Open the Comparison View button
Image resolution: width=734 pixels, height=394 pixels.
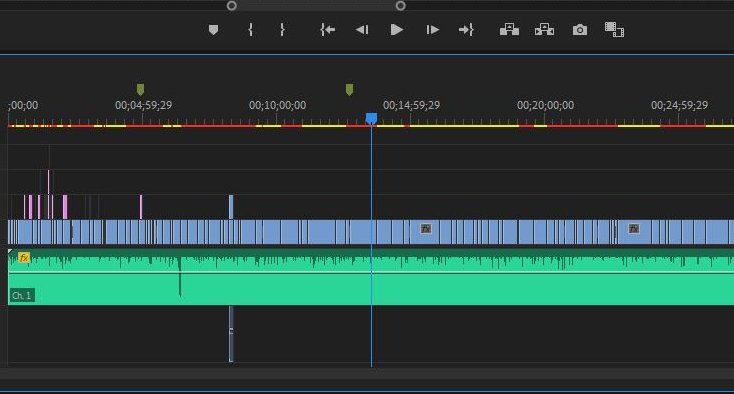point(614,30)
